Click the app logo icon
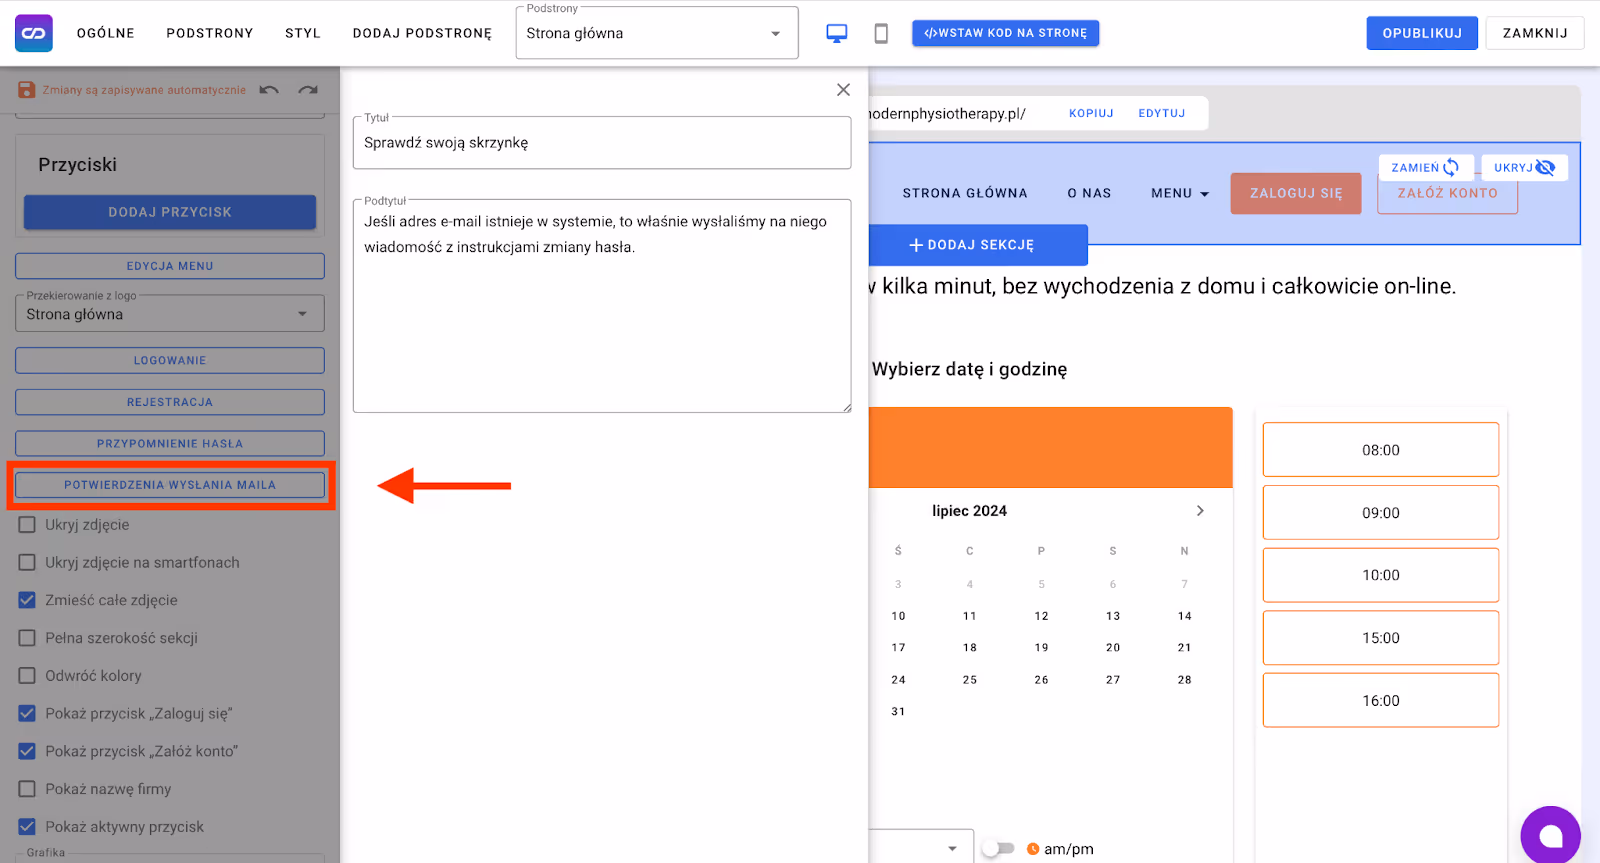The height and width of the screenshot is (863, 1600). 34,33
